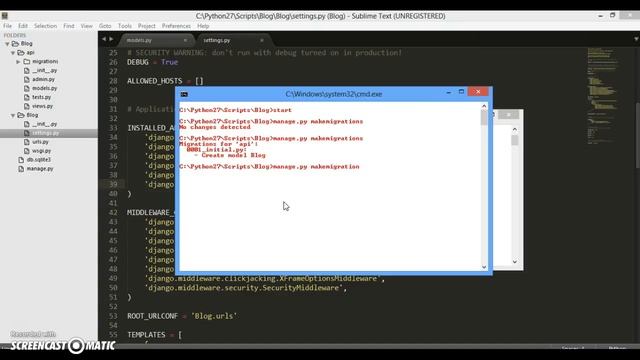Click cmd.exe scrollbar down arrow
The image size is (640, 360).
pos(484,267)
